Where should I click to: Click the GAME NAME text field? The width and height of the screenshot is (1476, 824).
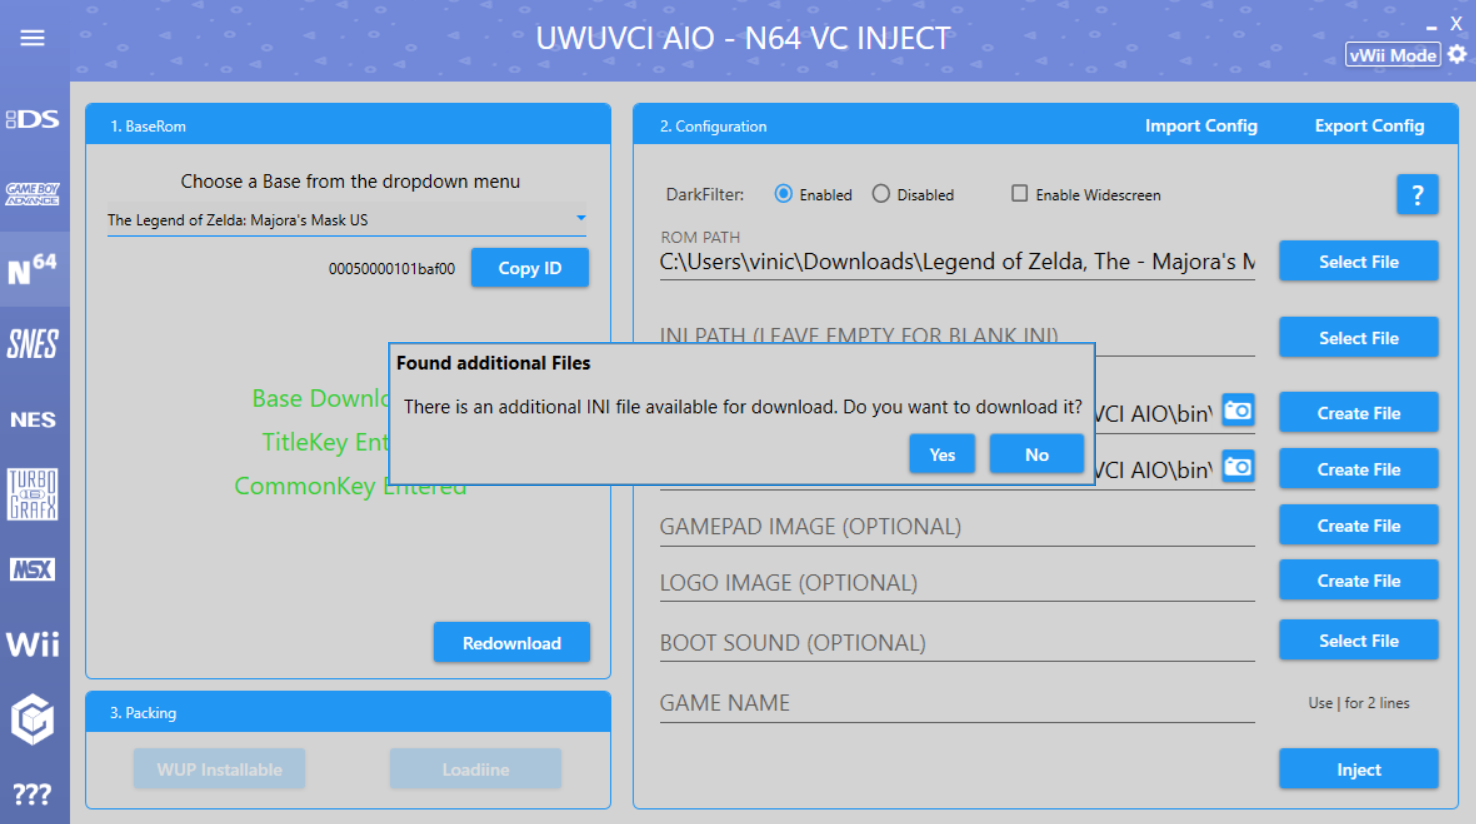pyautogui.click(x=956, y=704)
